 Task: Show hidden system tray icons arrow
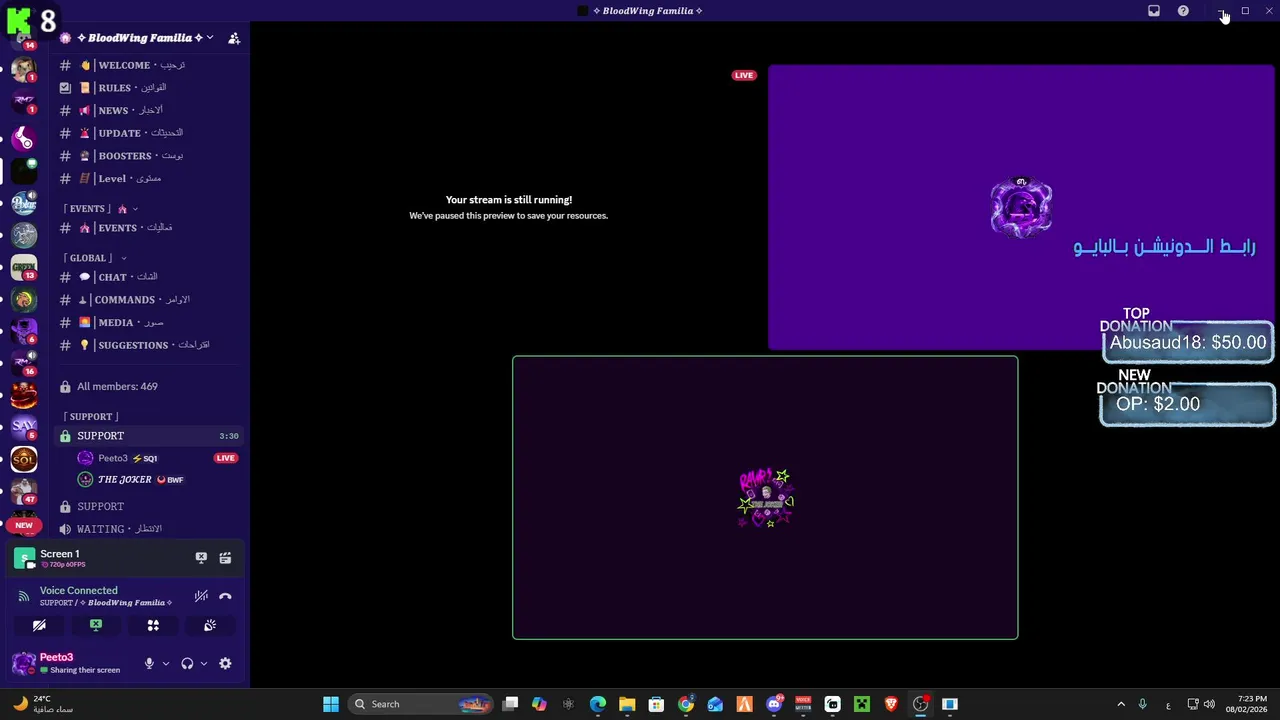(1121, 704)
